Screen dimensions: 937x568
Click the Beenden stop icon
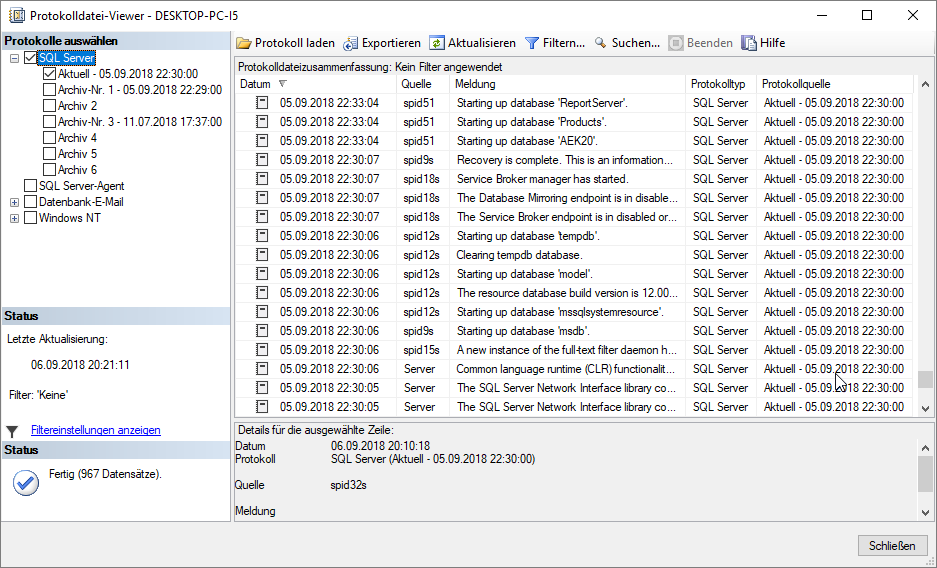[x=676, y=43]
